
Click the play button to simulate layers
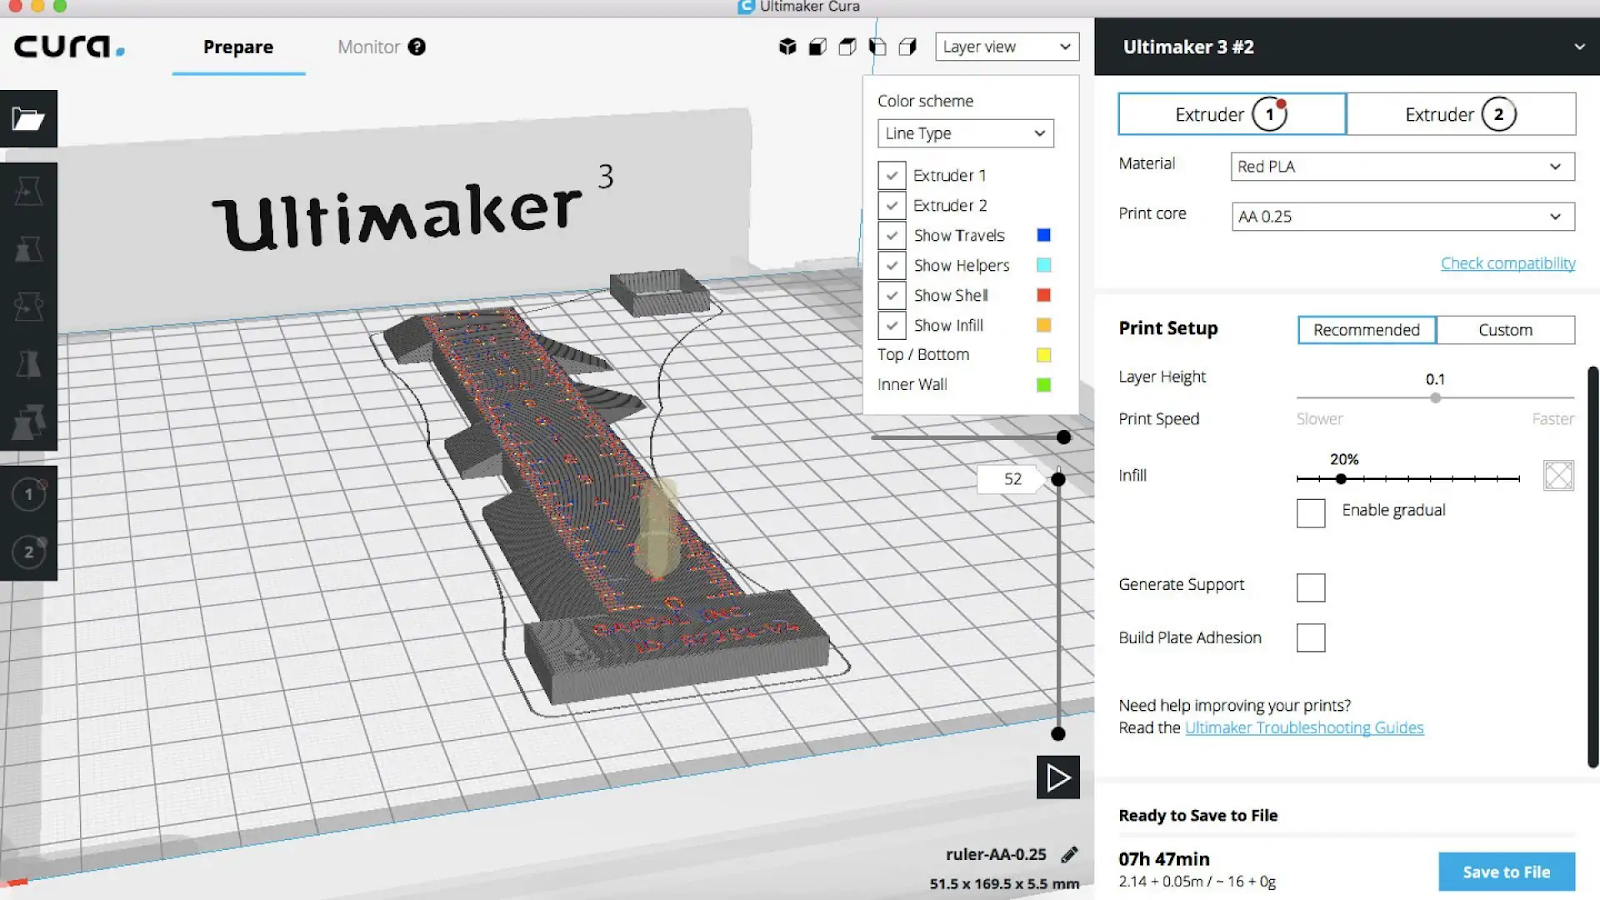point(1058,778)
